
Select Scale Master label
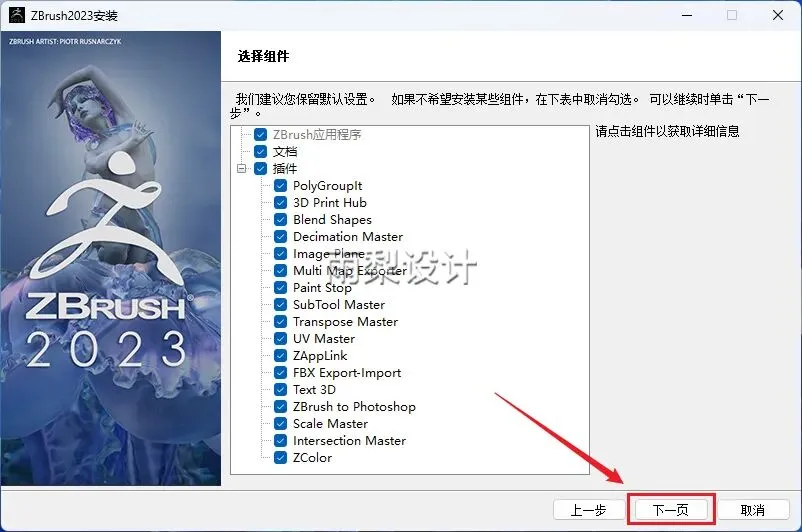(330, 424)
